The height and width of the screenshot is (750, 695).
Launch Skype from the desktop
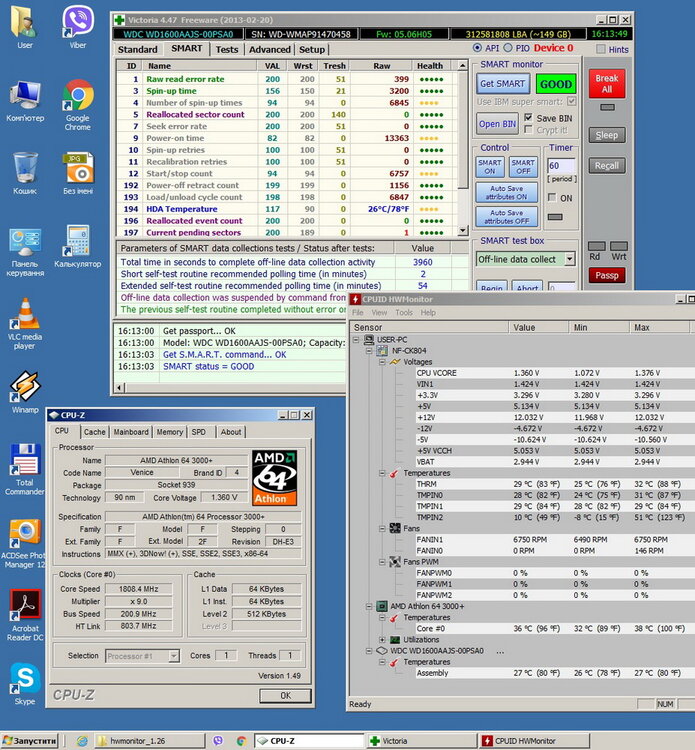[26, 681]
